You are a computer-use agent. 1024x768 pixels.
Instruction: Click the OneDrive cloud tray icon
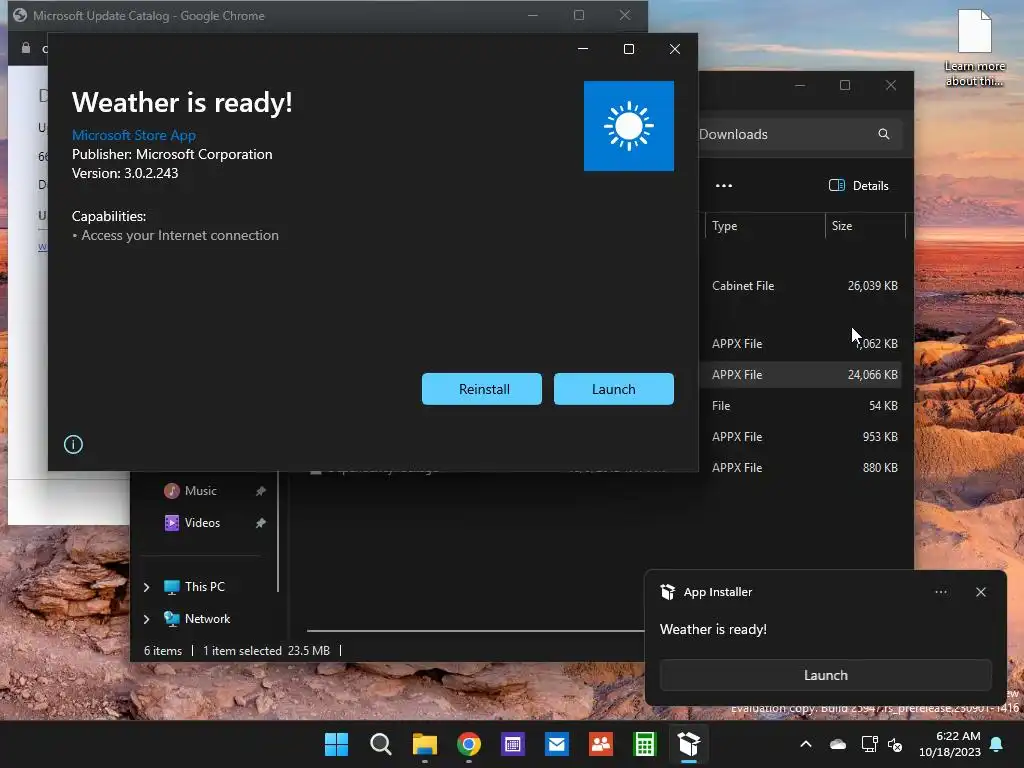click(x=838, y=744)
